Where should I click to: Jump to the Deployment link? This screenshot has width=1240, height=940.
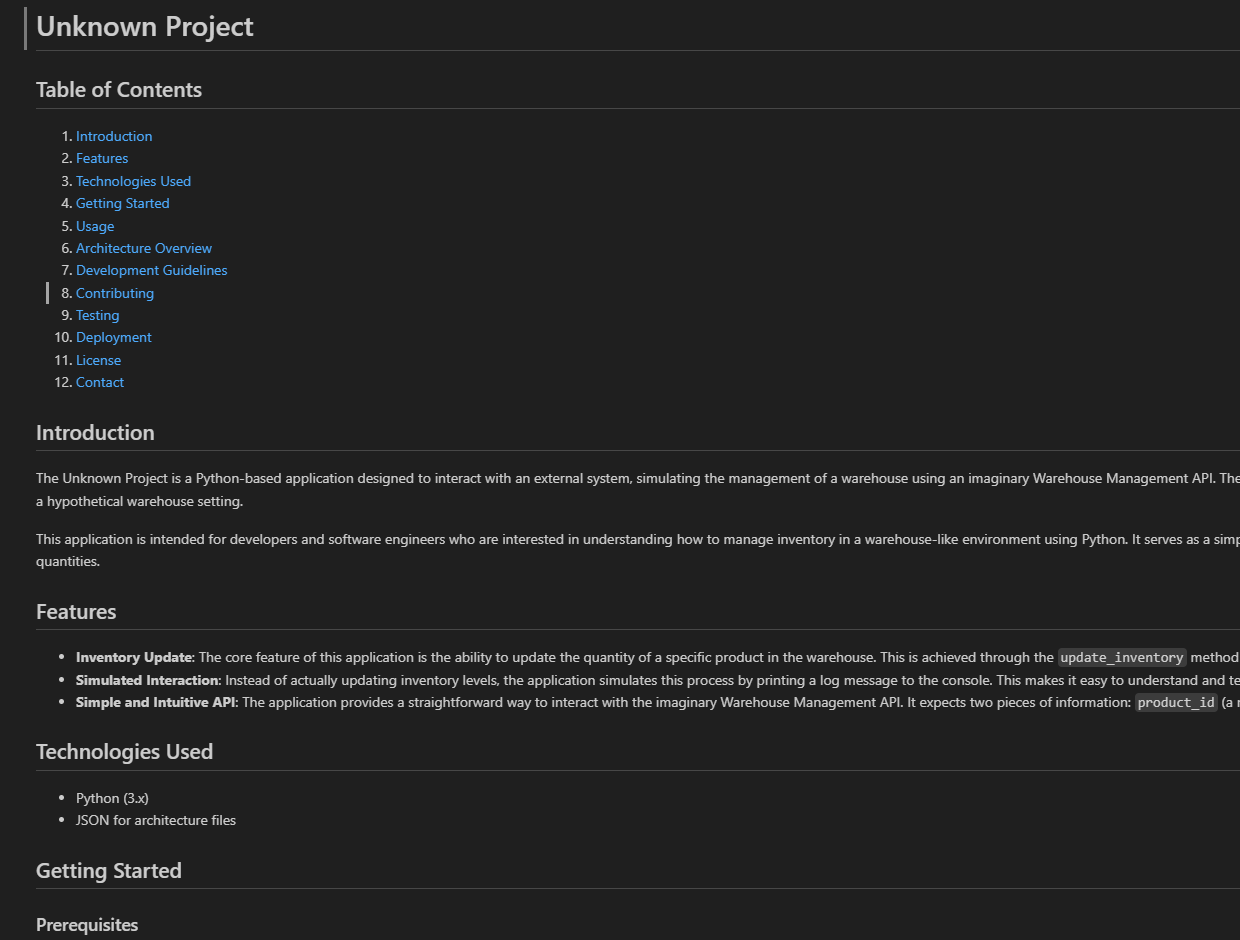(114, 337)
